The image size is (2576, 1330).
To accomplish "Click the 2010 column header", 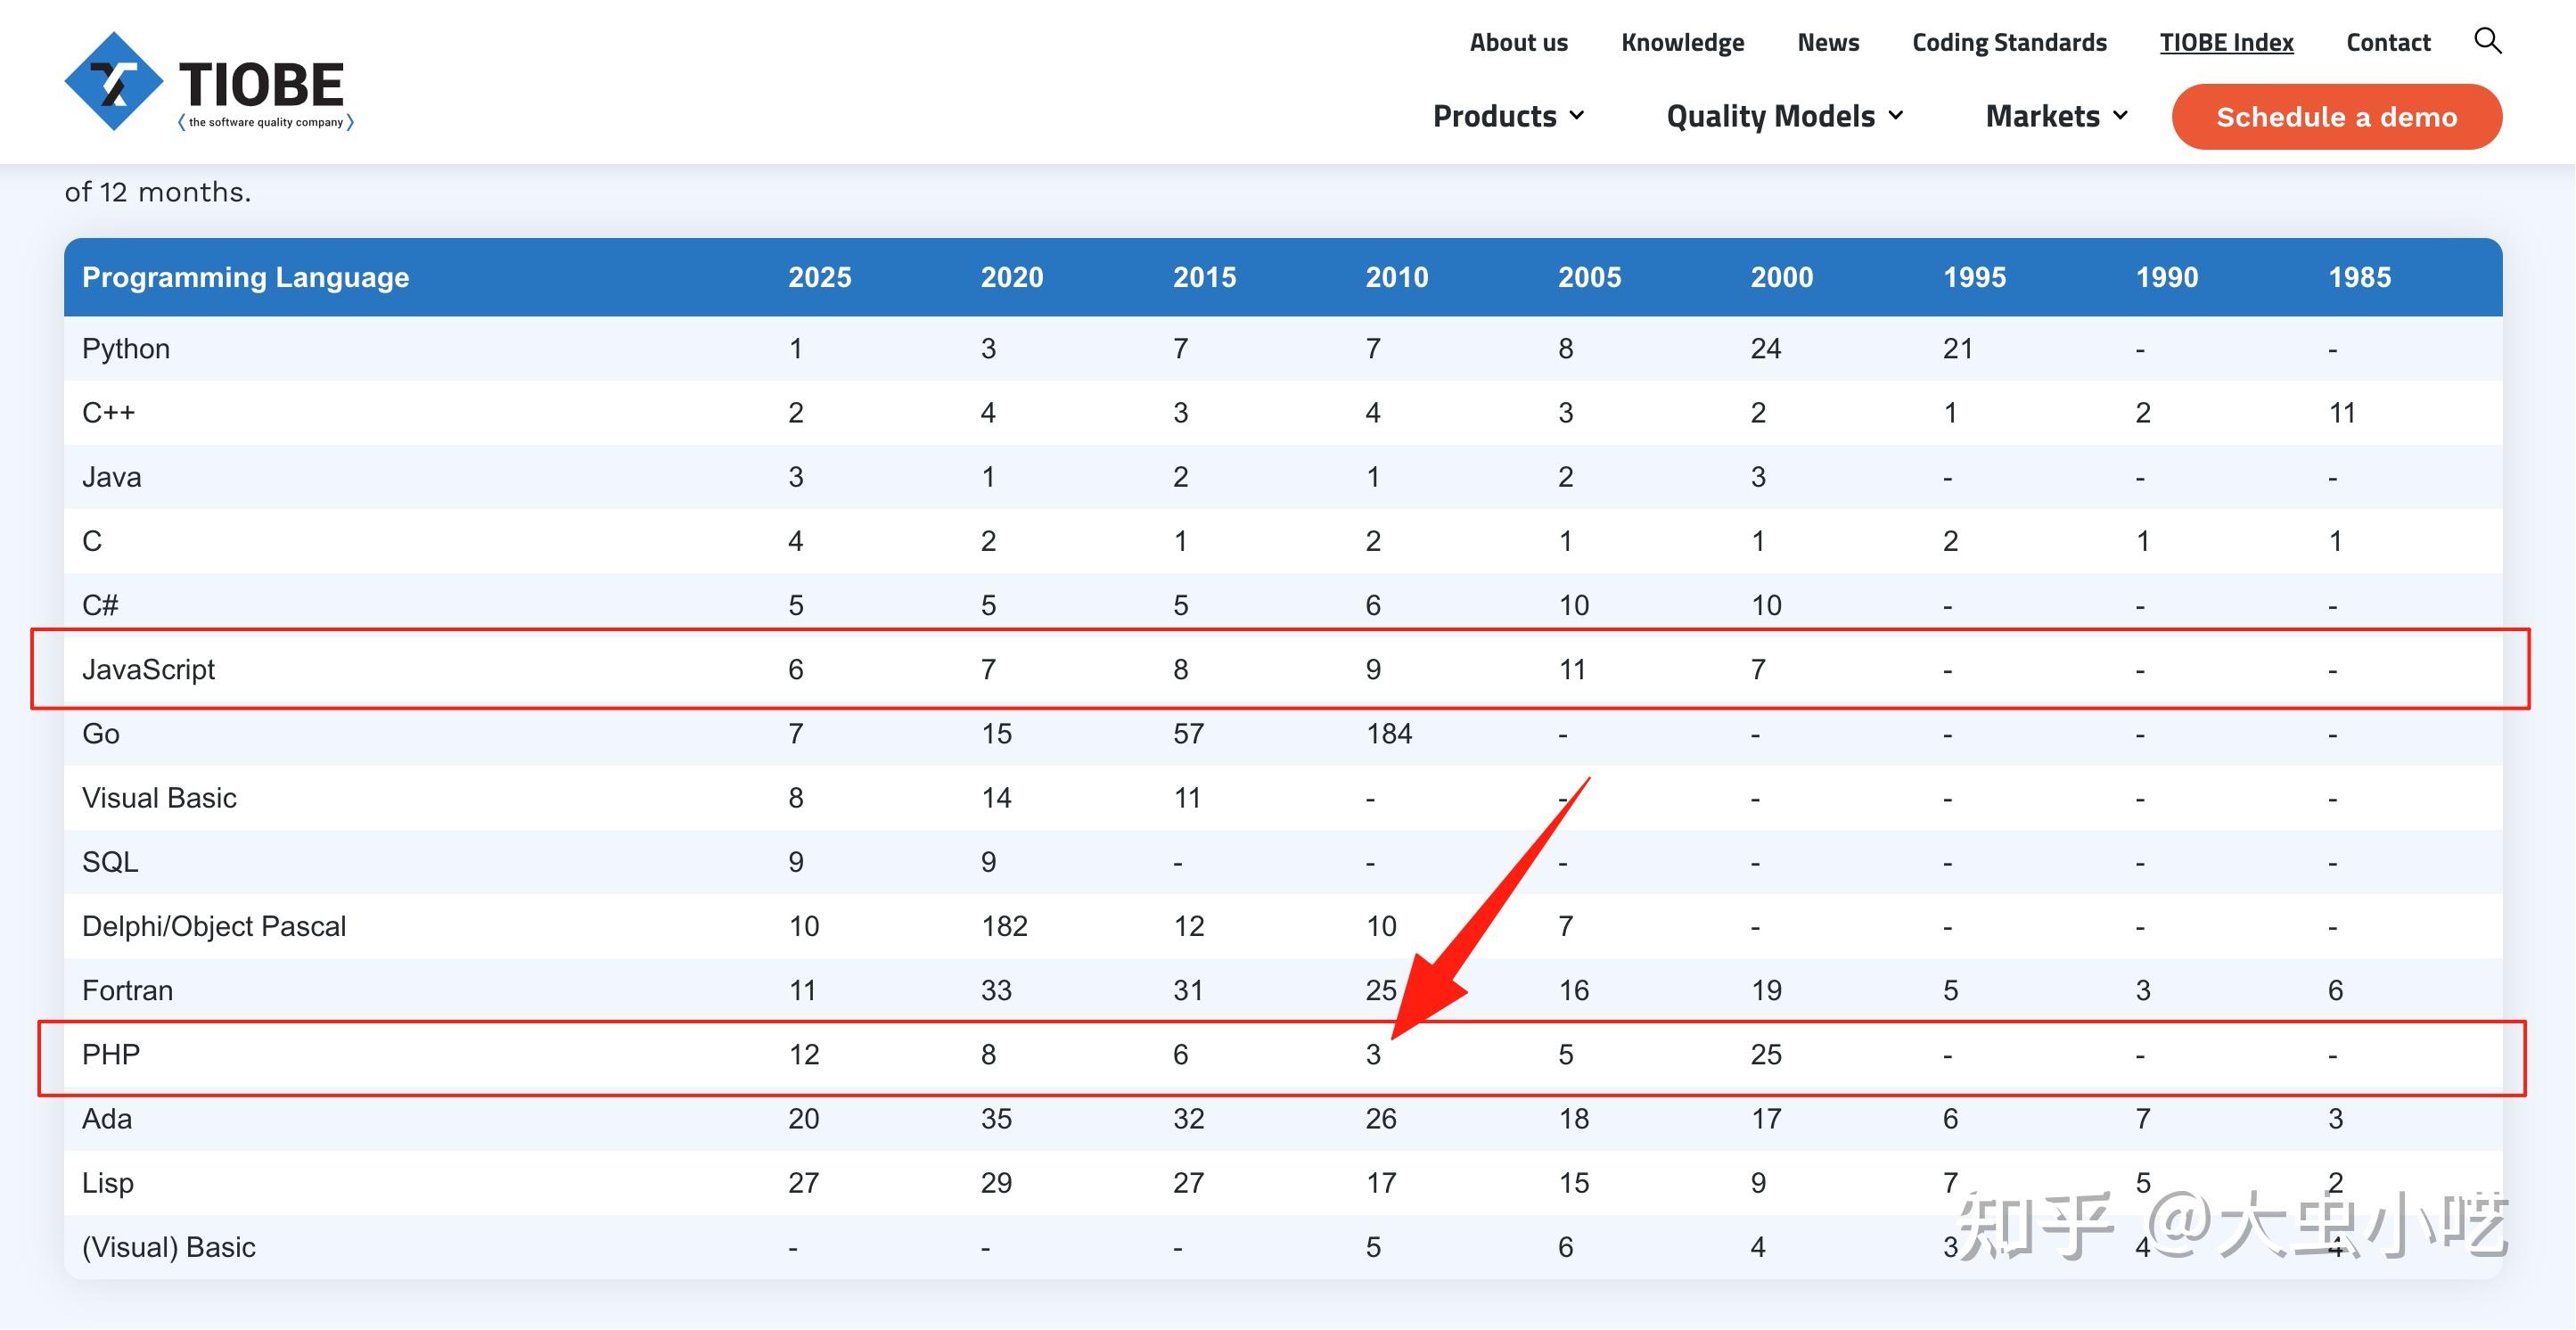I will (1397, 277).
